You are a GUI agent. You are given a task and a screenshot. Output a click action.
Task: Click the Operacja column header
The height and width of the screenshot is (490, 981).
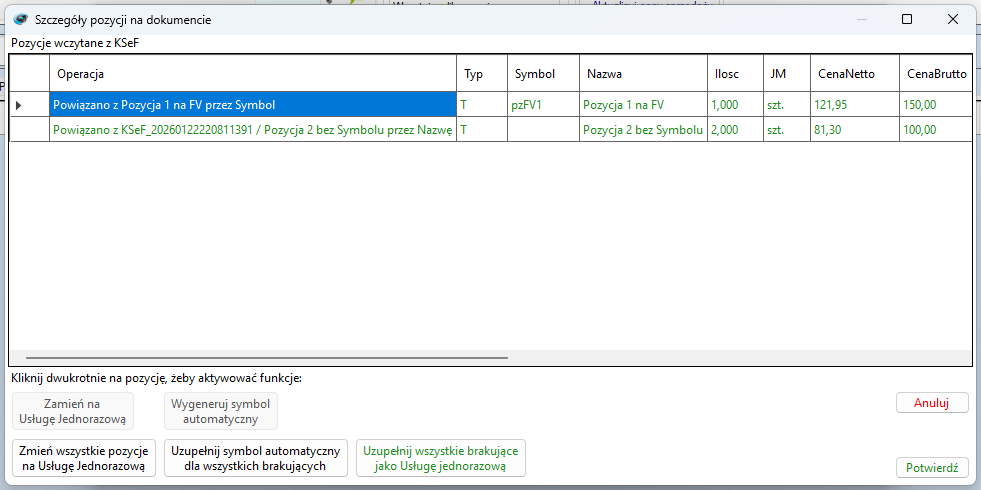tap(252, 74)
